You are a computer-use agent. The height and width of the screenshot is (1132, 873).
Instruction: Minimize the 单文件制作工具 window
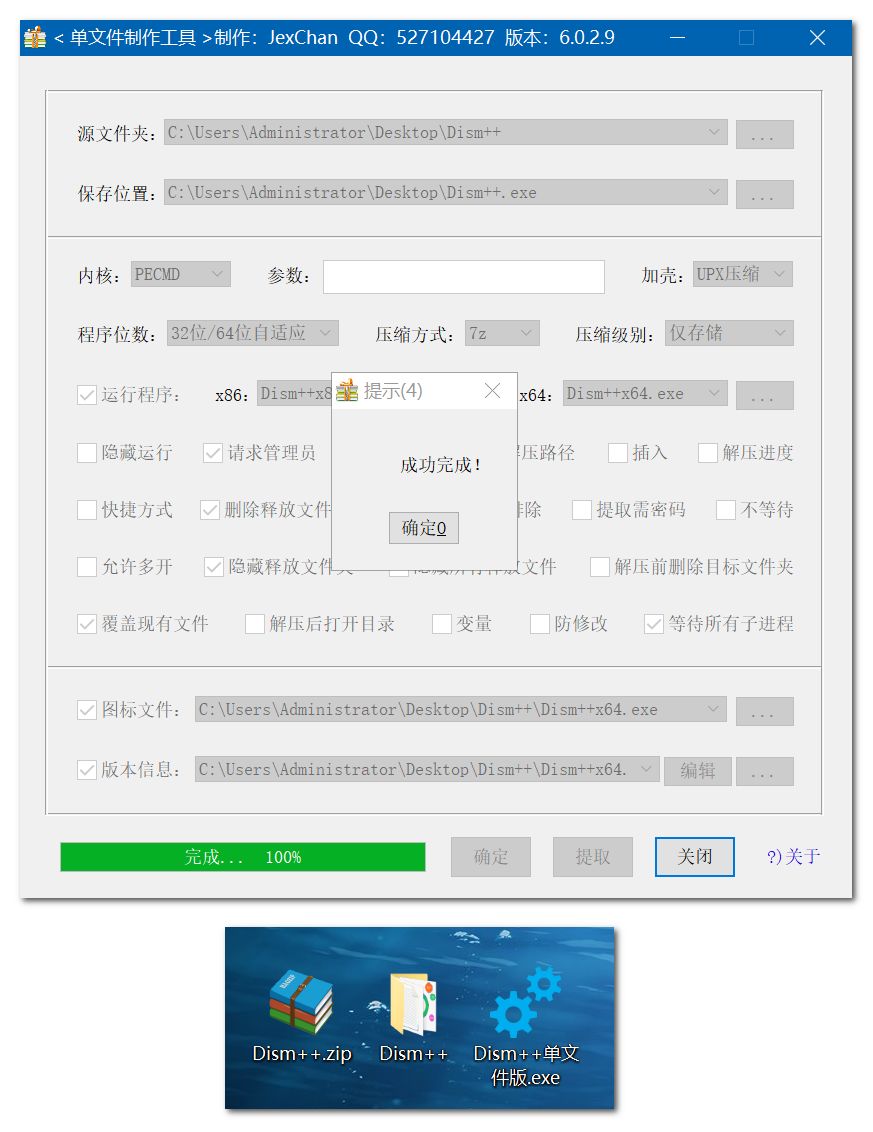pos(677,38)
